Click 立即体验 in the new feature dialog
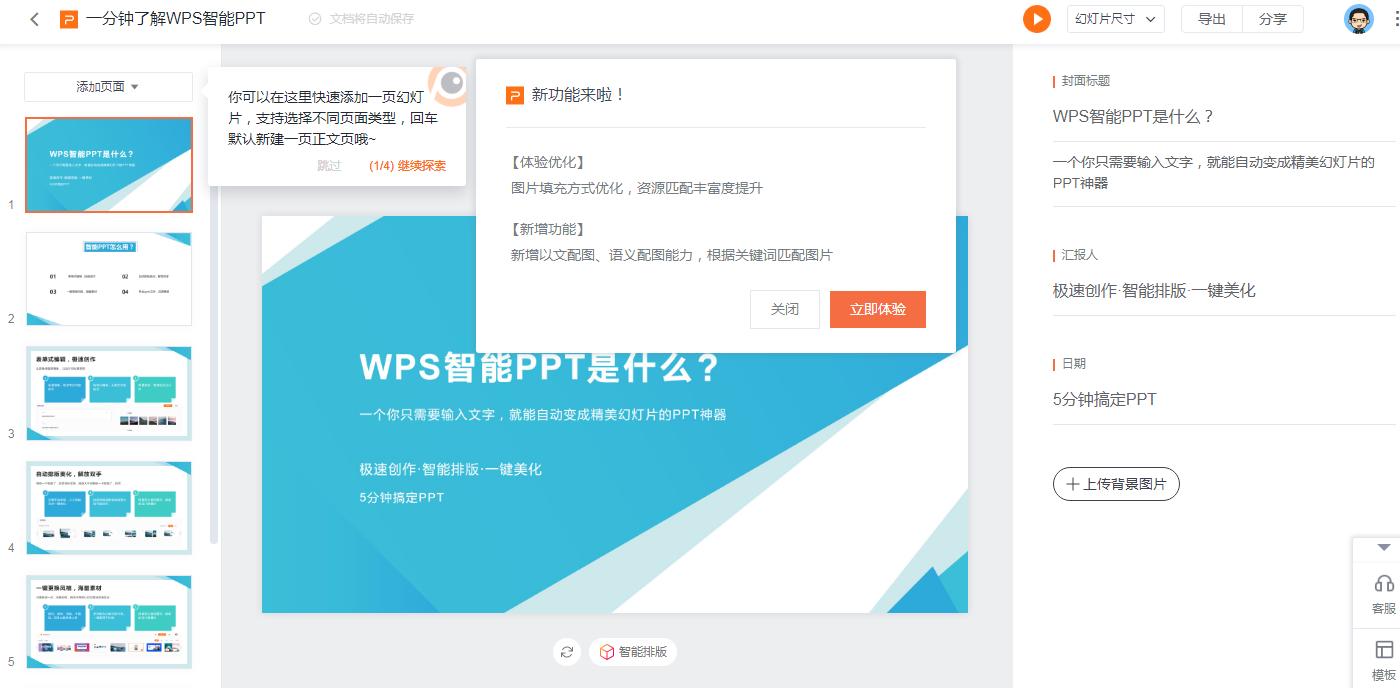Viewport: 1400px width, 688px height. (x=877, y=309)
